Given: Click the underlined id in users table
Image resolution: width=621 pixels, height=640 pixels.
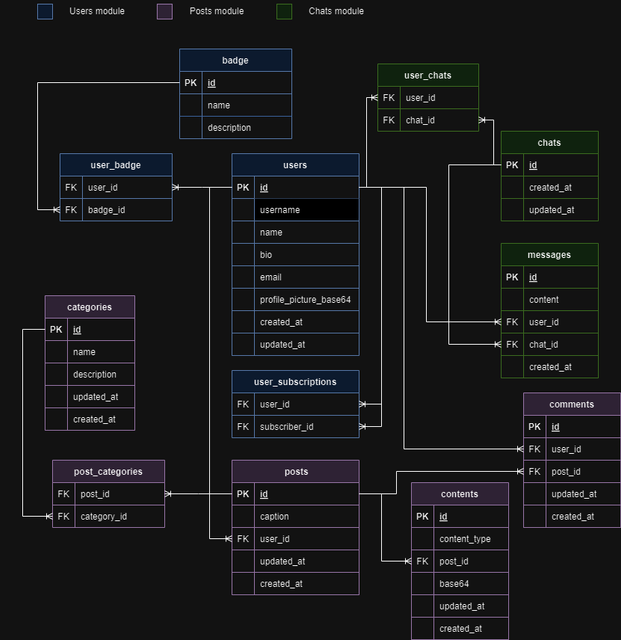Looking at the screenshot, I should (x=264, y=188).
